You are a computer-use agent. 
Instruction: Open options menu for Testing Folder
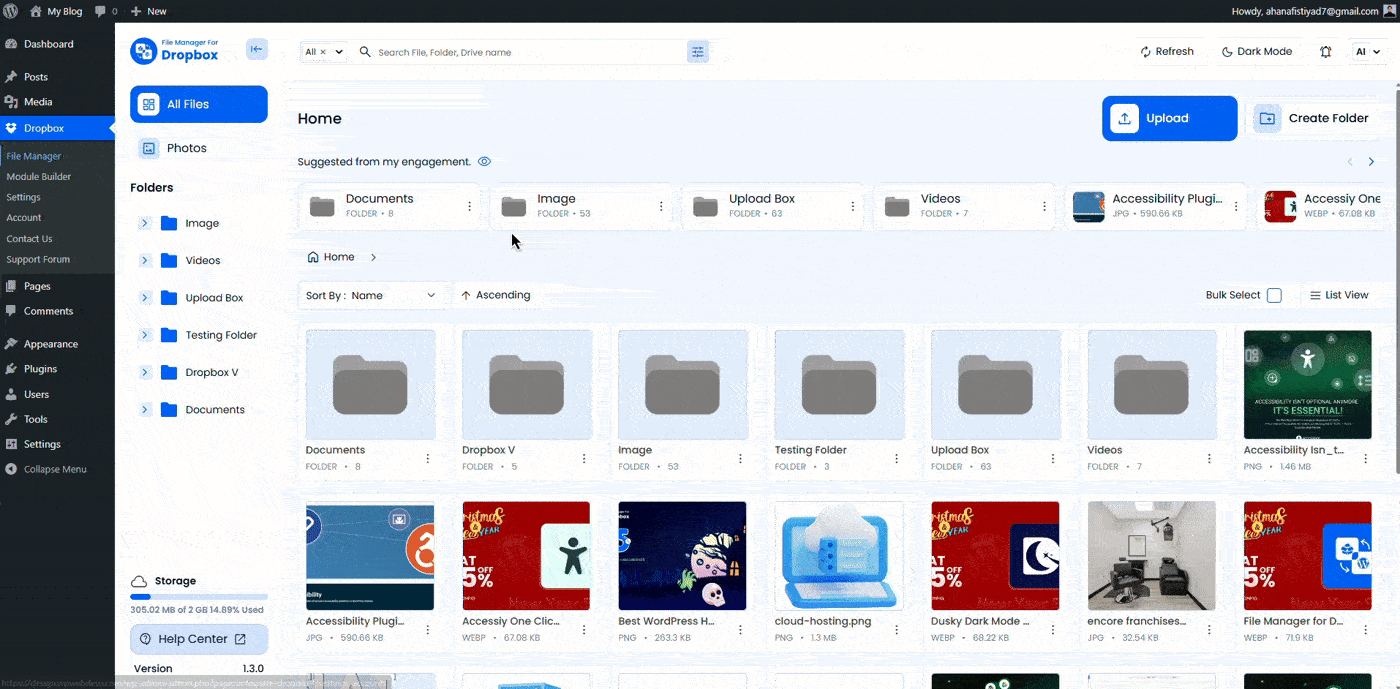click(896, 458)
